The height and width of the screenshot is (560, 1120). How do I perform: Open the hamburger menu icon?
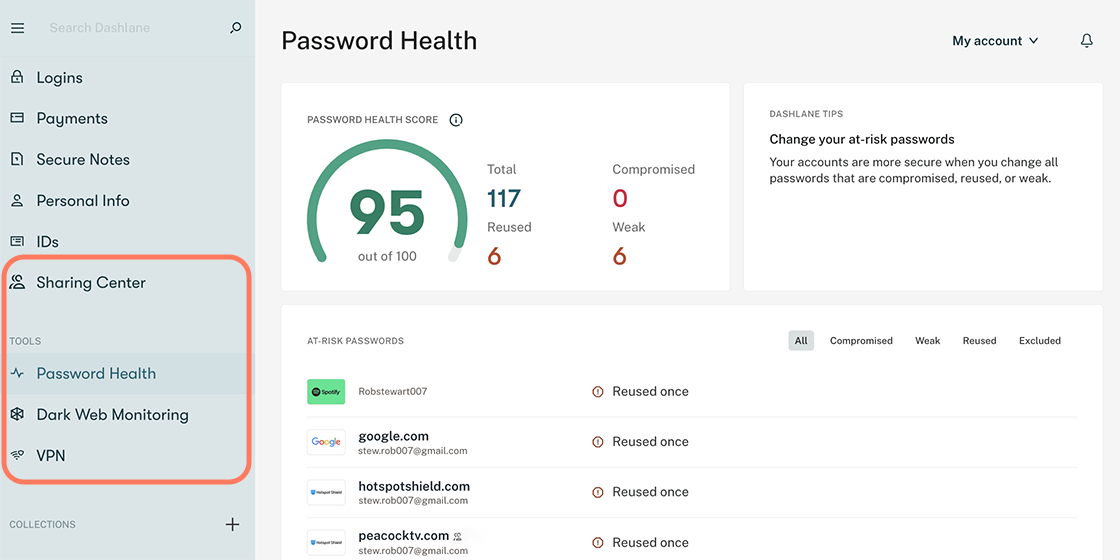17,28
